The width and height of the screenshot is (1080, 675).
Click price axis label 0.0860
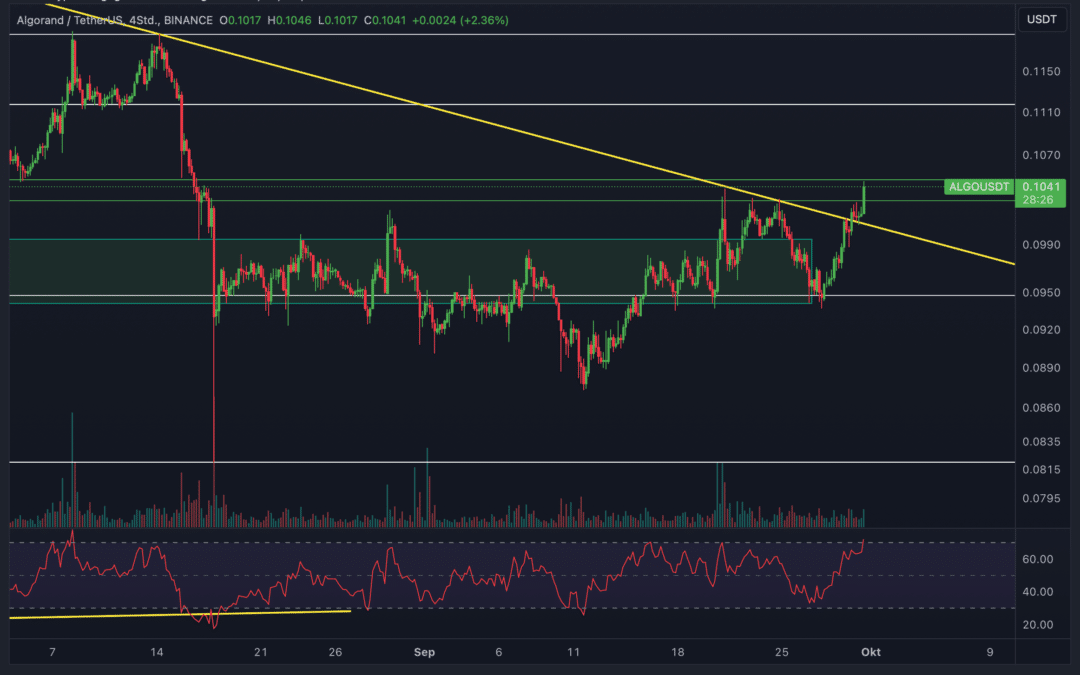(1041, 408)
